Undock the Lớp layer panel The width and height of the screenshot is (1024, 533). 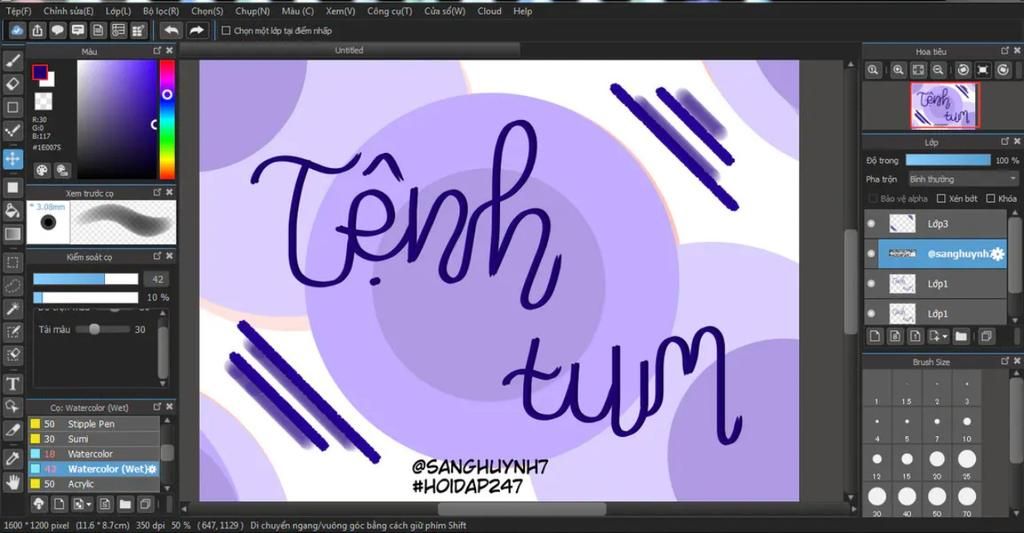click(1004, 142)
